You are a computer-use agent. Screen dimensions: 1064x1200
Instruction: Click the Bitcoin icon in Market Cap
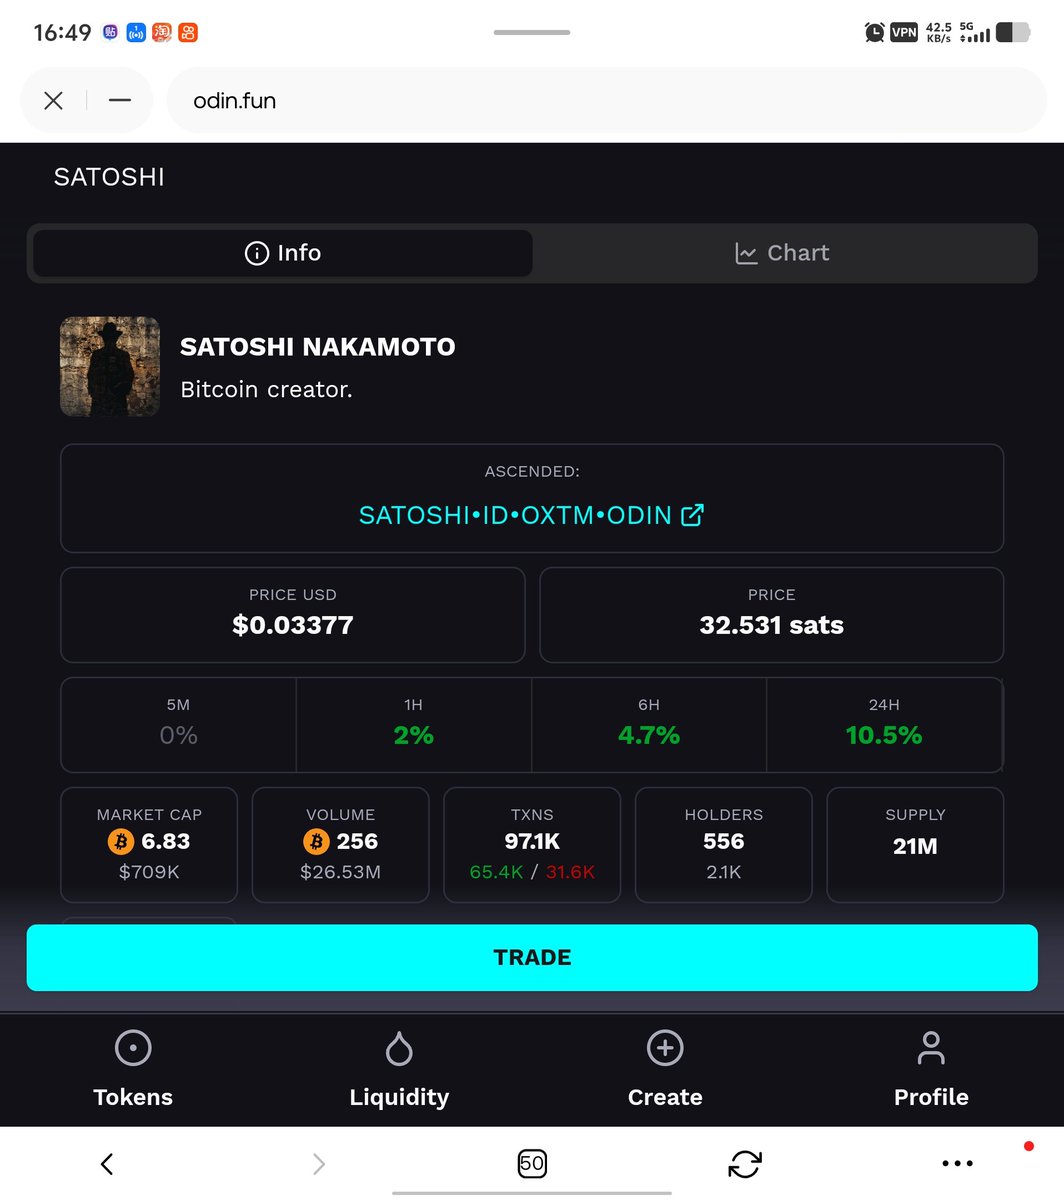[120, 842]
